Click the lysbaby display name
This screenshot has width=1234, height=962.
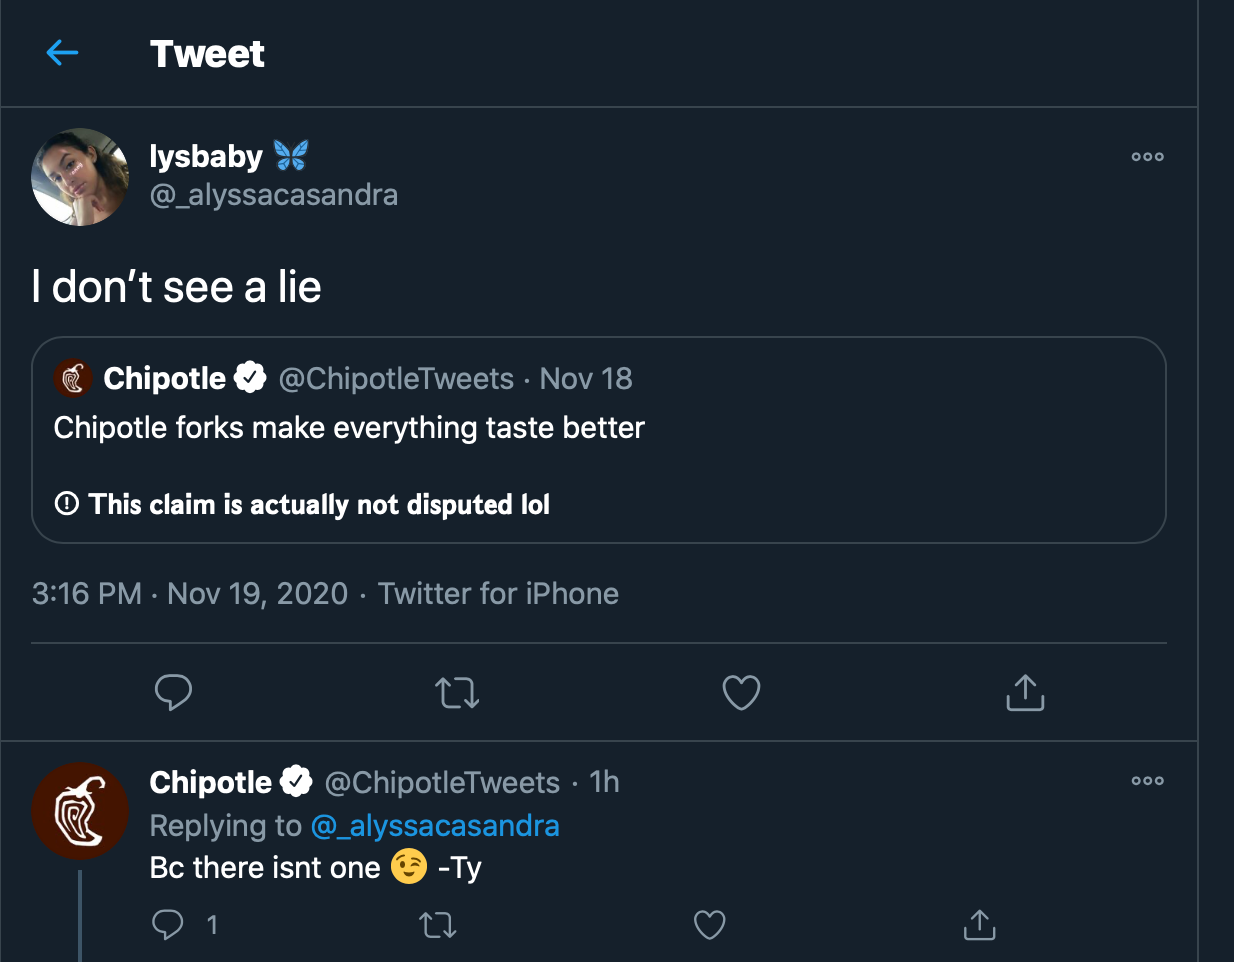click(x=206, y=156)
